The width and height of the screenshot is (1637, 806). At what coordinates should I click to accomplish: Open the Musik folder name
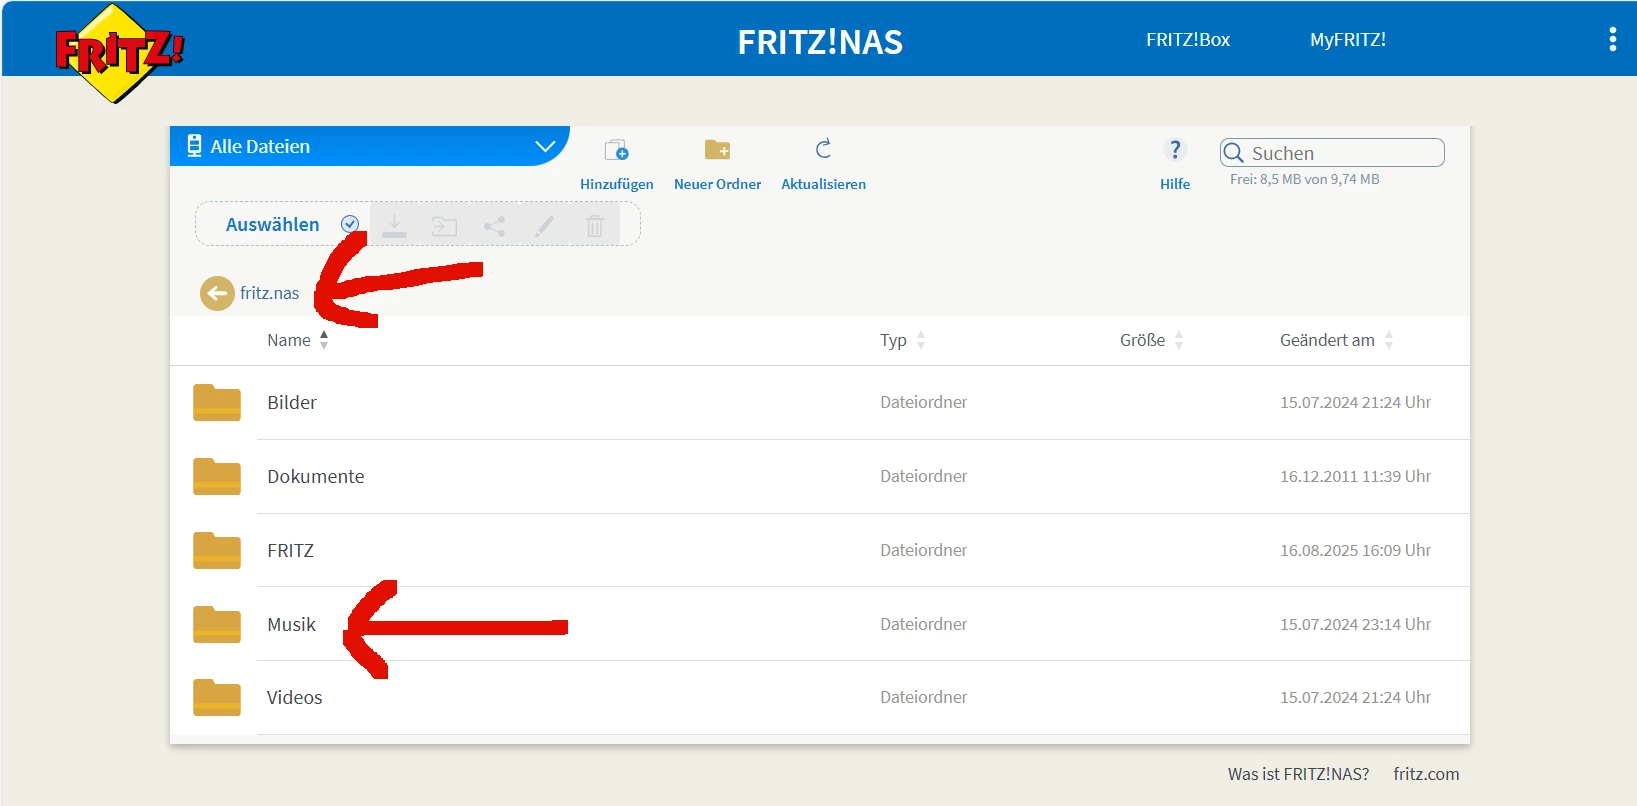point(291,624)
